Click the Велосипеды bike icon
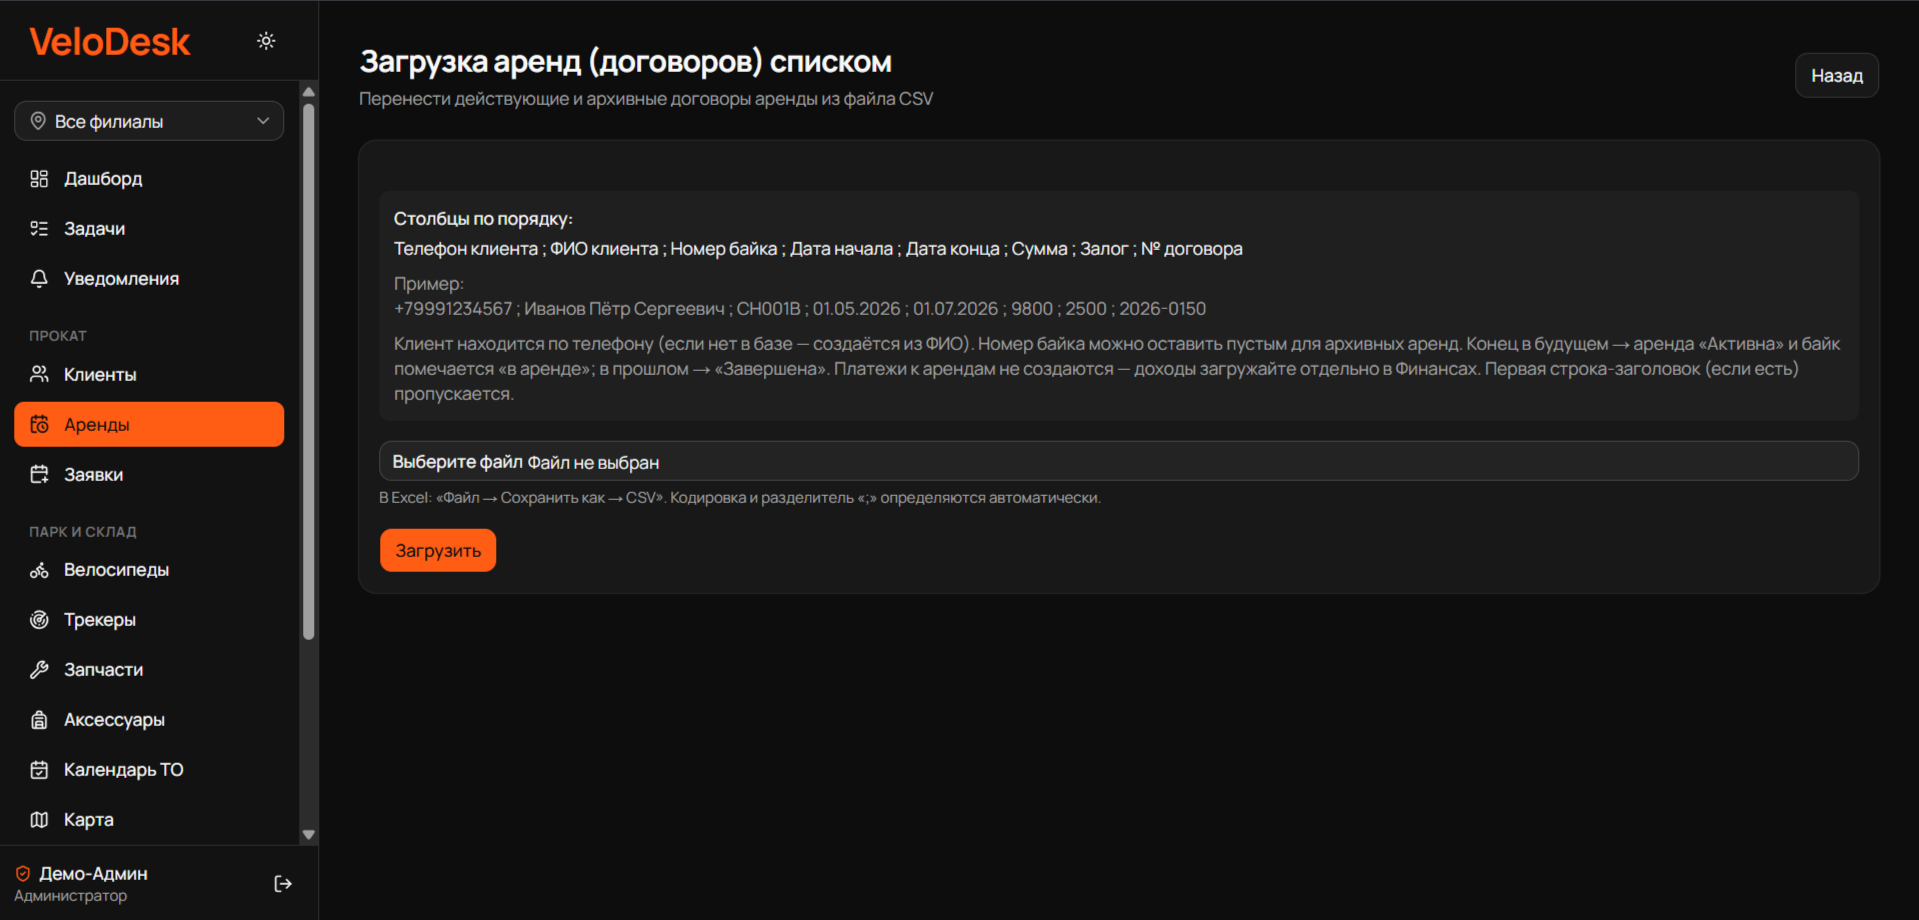 pyautogui.click(x=39, y=570)
